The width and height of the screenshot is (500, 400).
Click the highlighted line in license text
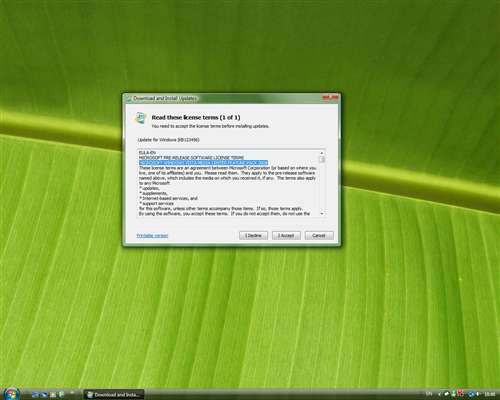tap(203, 163)
